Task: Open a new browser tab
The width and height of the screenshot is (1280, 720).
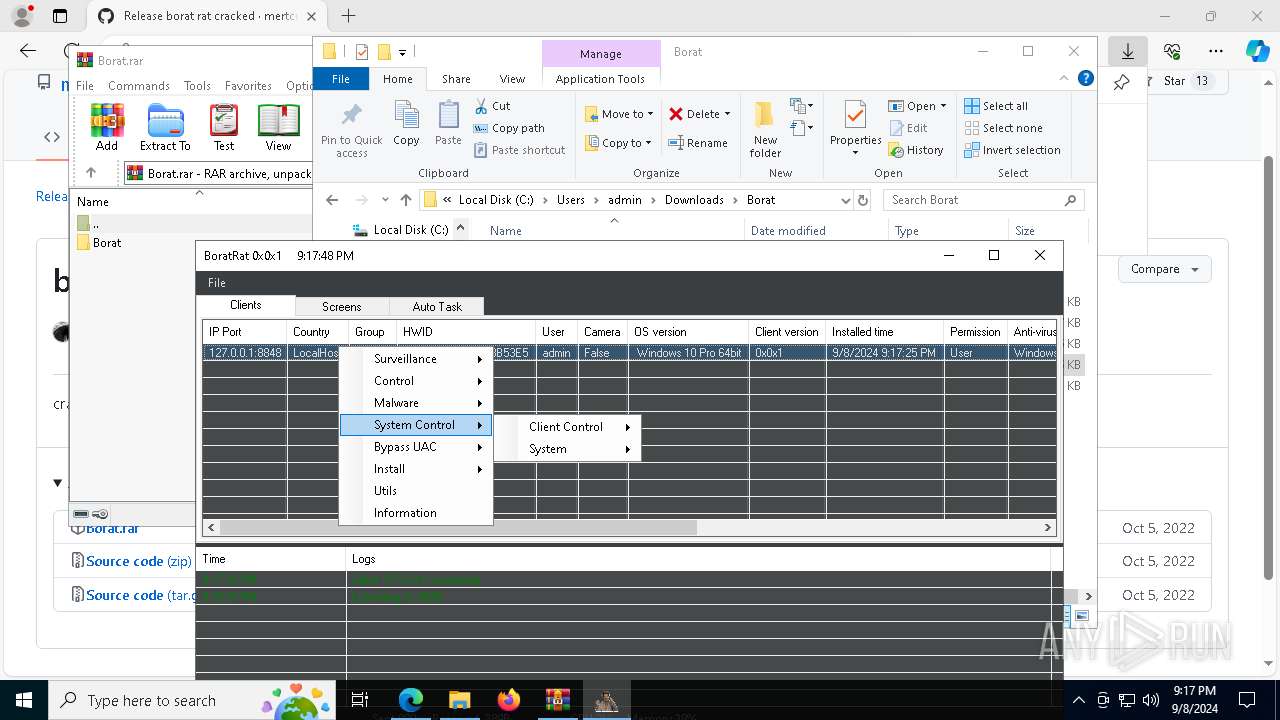Action: [348, 16]
